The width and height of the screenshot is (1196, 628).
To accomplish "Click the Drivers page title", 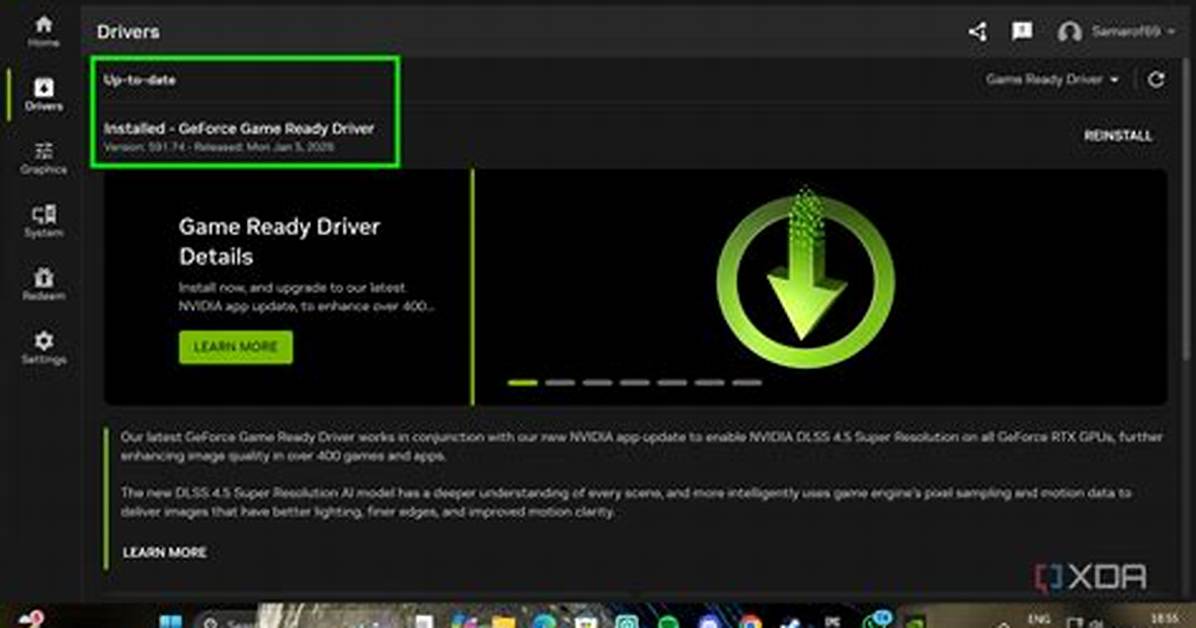I will [128, 31].
